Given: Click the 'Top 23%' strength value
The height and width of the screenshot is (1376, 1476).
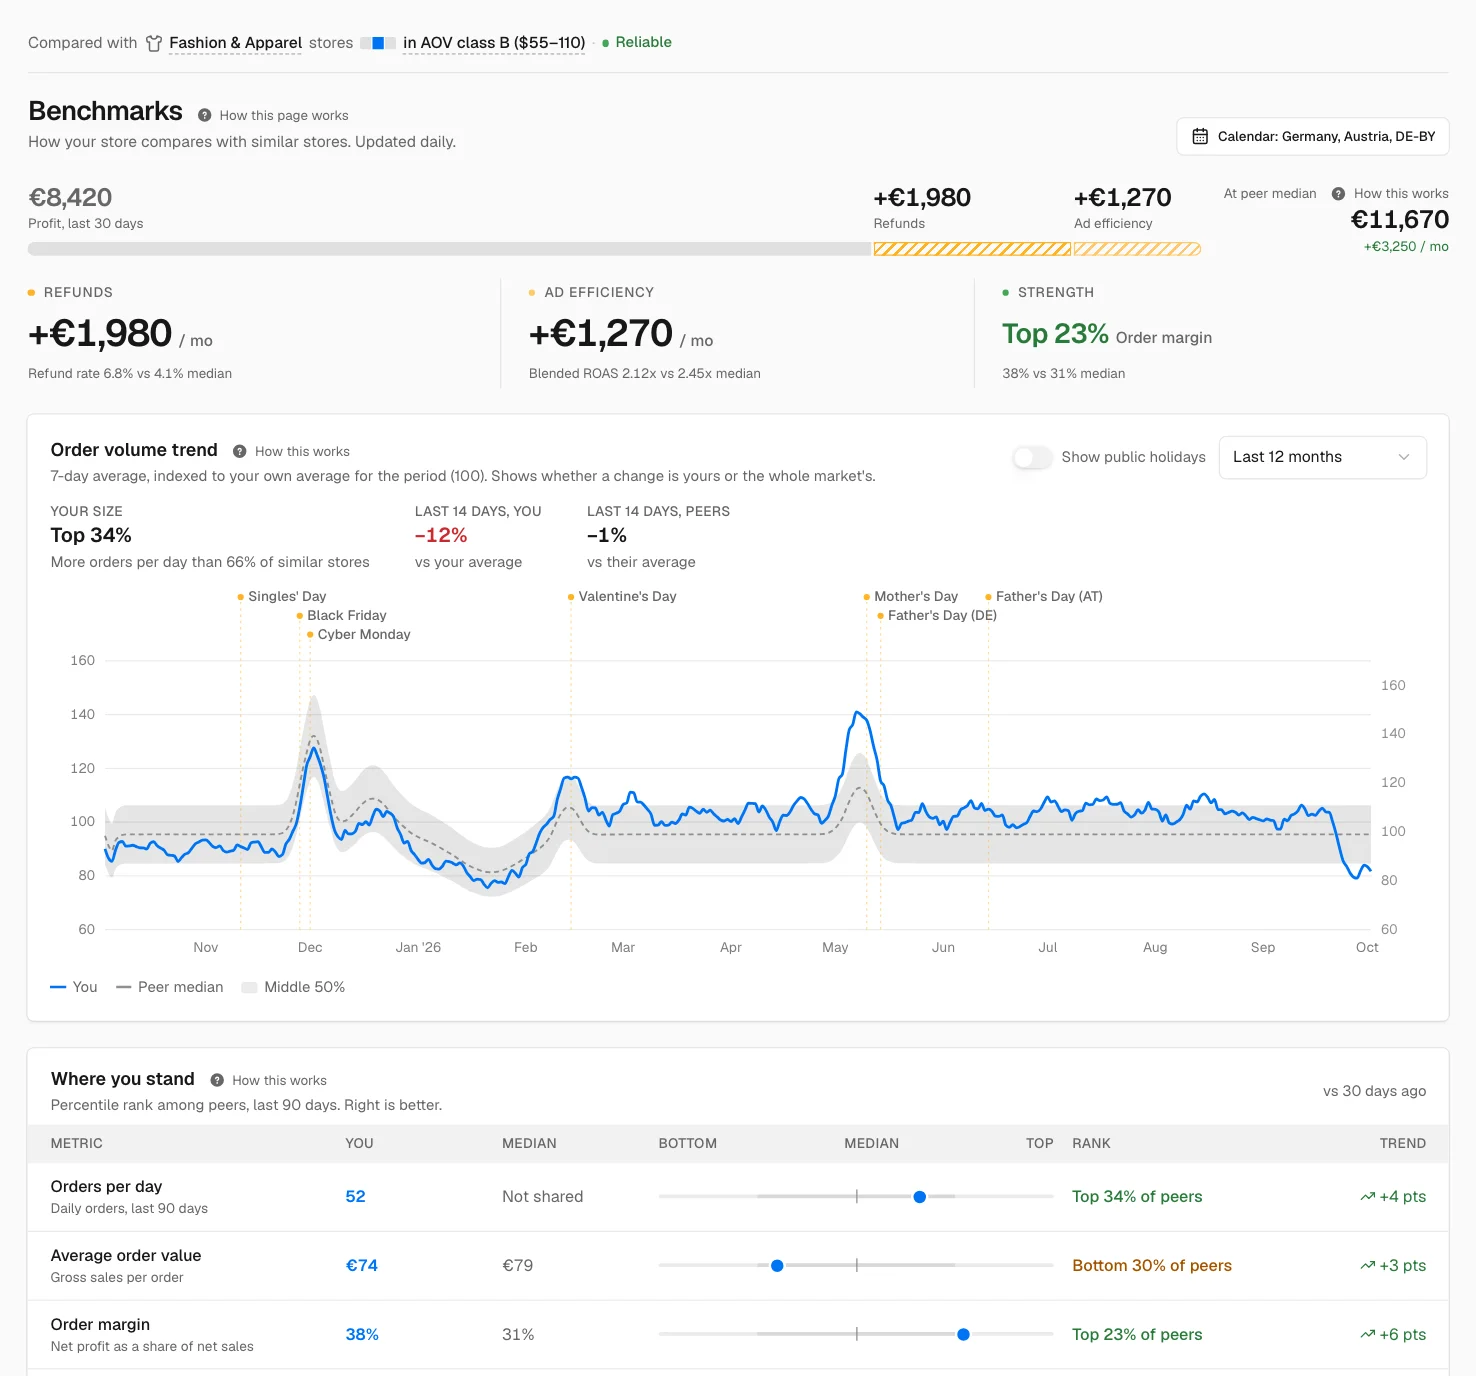Looking at the screenshot, I should (1055, 334).
